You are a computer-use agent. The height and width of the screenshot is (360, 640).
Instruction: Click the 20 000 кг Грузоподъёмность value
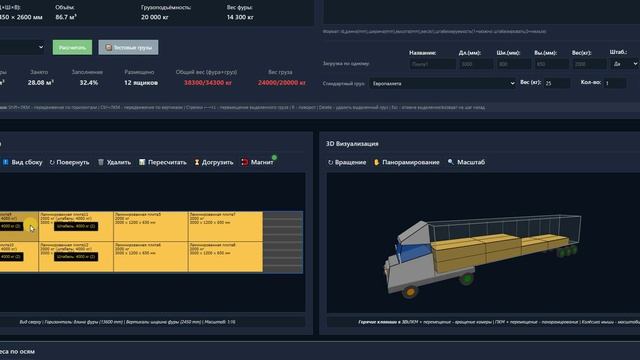[155, 17]
